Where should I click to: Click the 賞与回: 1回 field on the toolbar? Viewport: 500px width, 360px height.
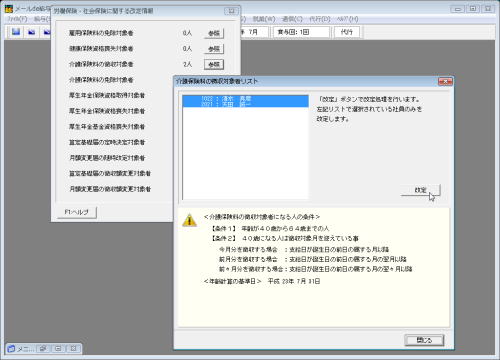pyautogui.click(x=301, y=32)
